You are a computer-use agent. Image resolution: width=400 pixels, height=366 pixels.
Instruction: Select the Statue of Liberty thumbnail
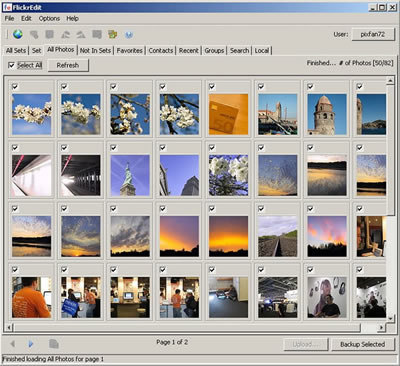(130, 175)
